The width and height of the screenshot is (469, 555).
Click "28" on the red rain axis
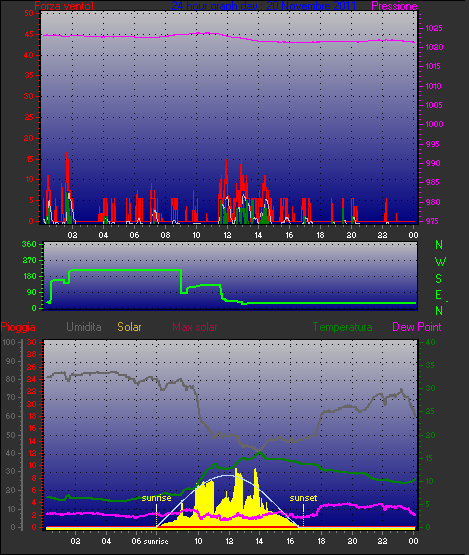point(32,355)
